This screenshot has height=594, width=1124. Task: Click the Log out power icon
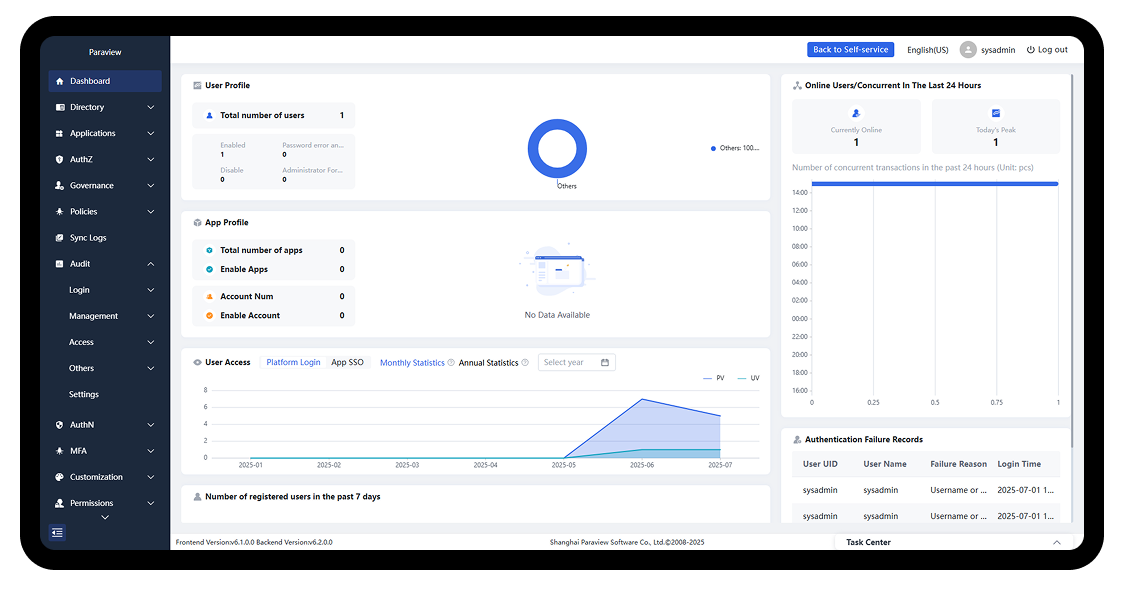coord(1030,49)
